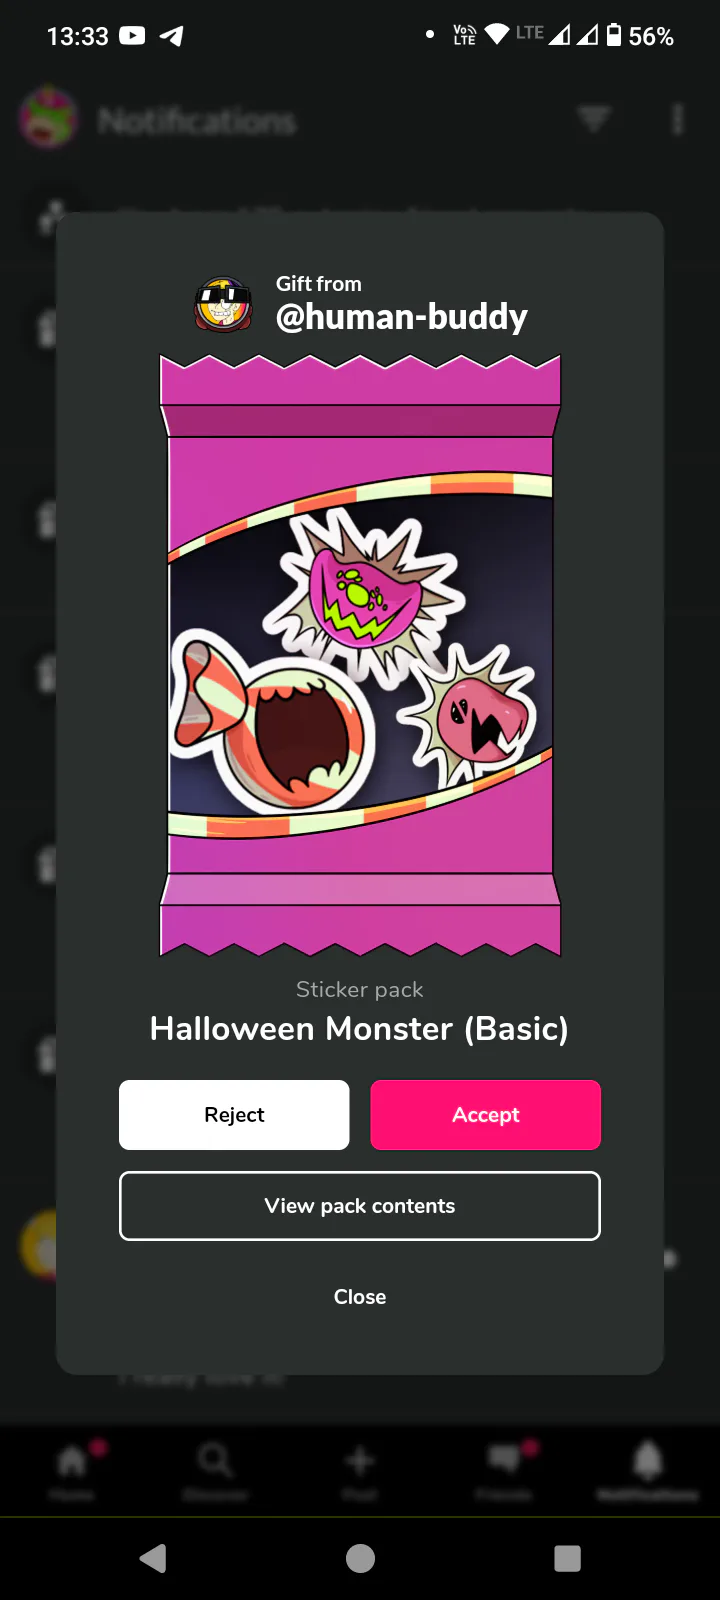Screen dimensions: 720x1600
Task: Select the Notifications bell tab
Action: coord(648,1470)
